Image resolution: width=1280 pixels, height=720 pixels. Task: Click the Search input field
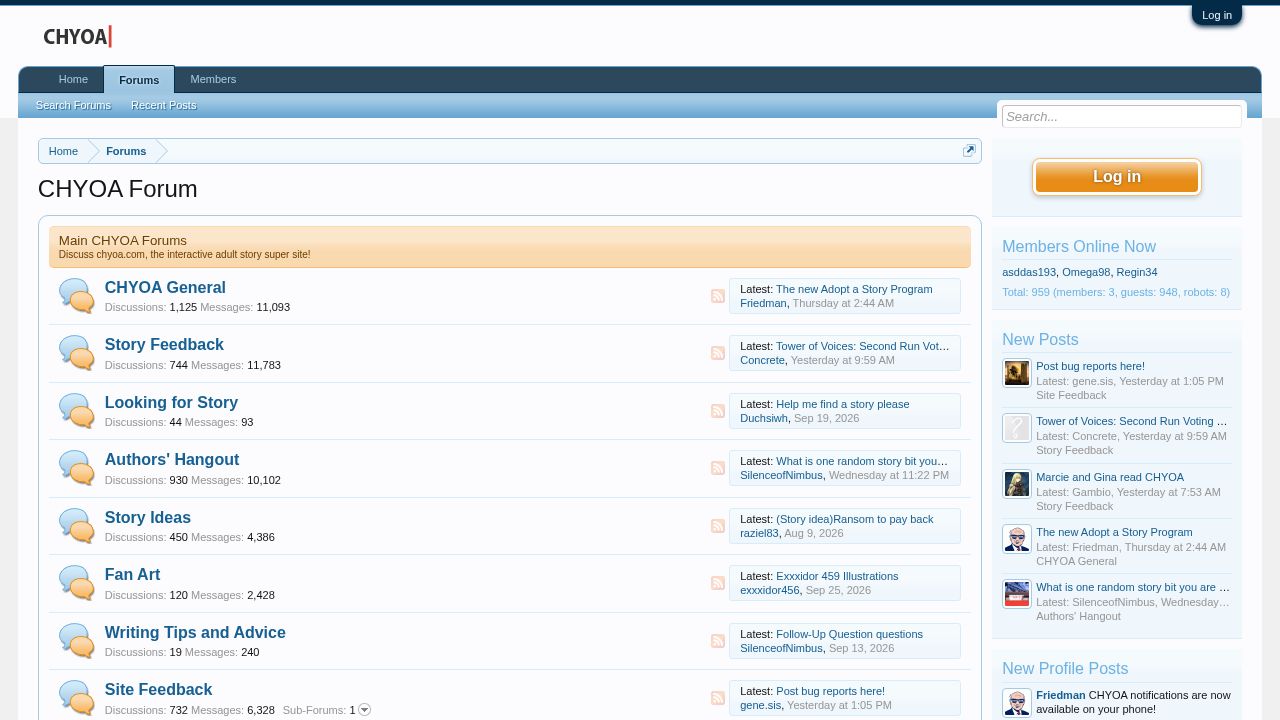coord(1122,117)
